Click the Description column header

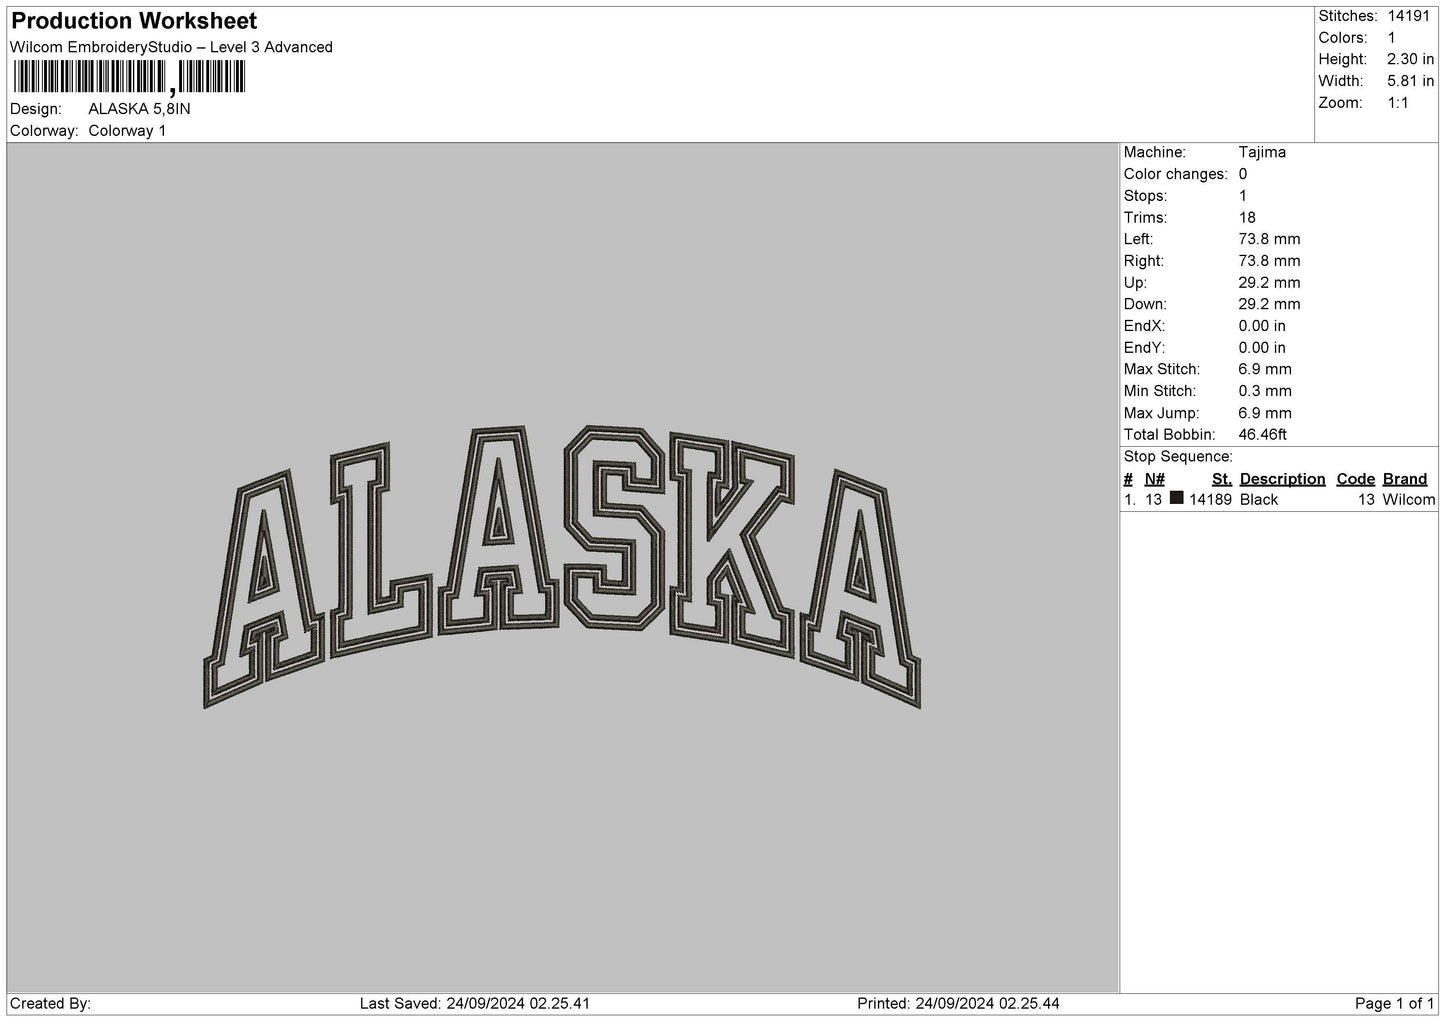pos(1282,479)
